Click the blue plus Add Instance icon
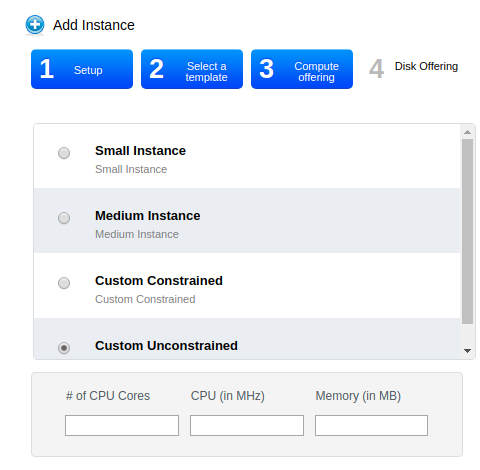 [x=35, y=25]
